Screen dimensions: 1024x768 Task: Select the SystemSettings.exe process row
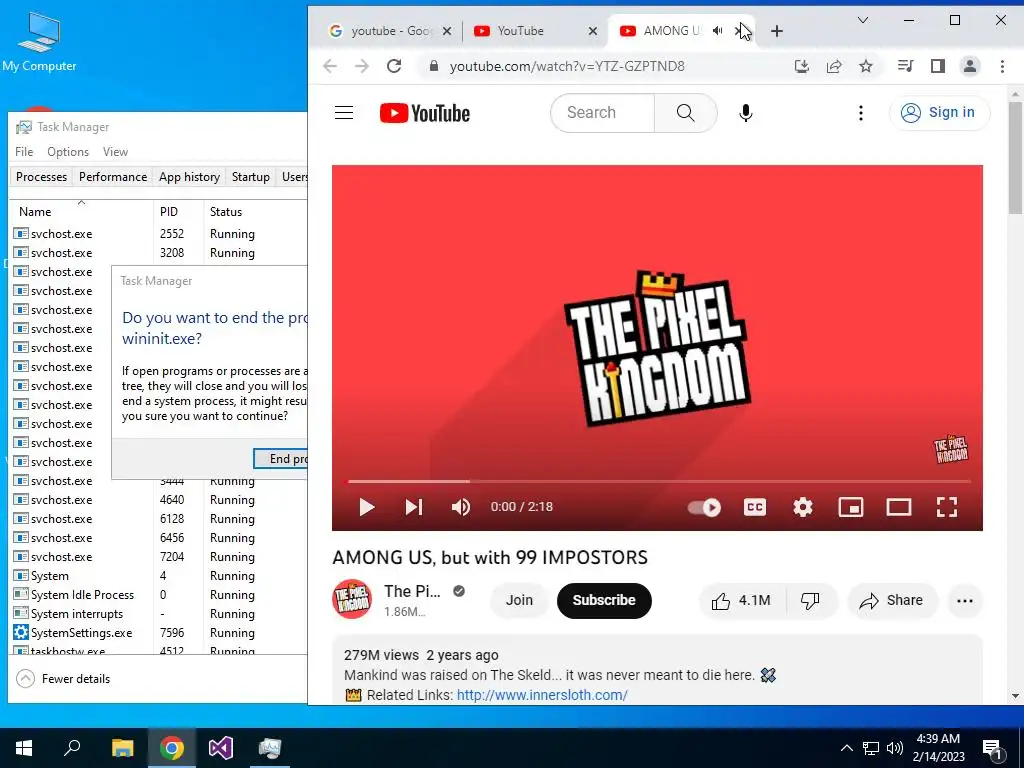(x=159, y=633)
